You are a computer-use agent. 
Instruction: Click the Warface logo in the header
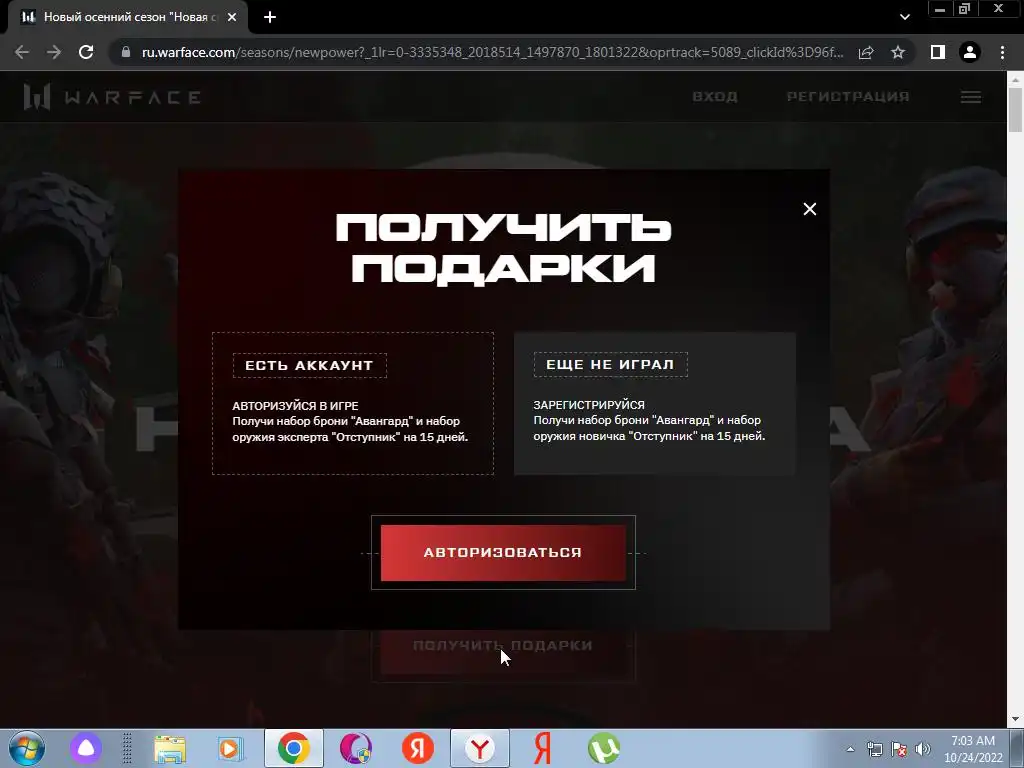(x=112, y=97)
